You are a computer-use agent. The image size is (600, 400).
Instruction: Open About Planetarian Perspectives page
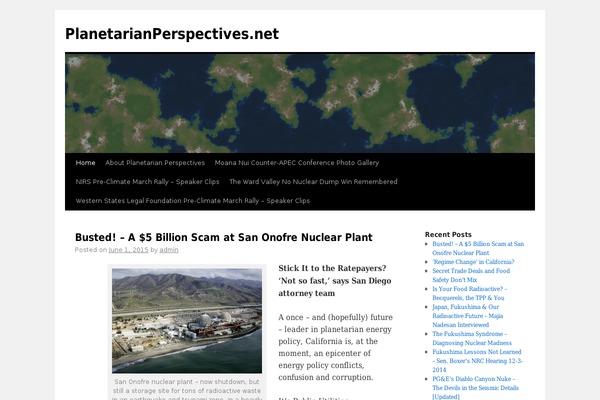click(155, 163)
